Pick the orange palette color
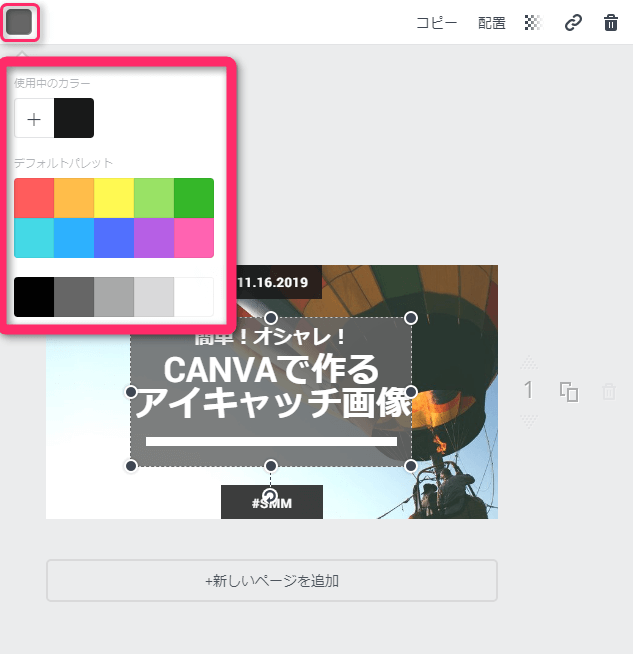The width and height of the screenshot is (633, 654). (74, 198)
